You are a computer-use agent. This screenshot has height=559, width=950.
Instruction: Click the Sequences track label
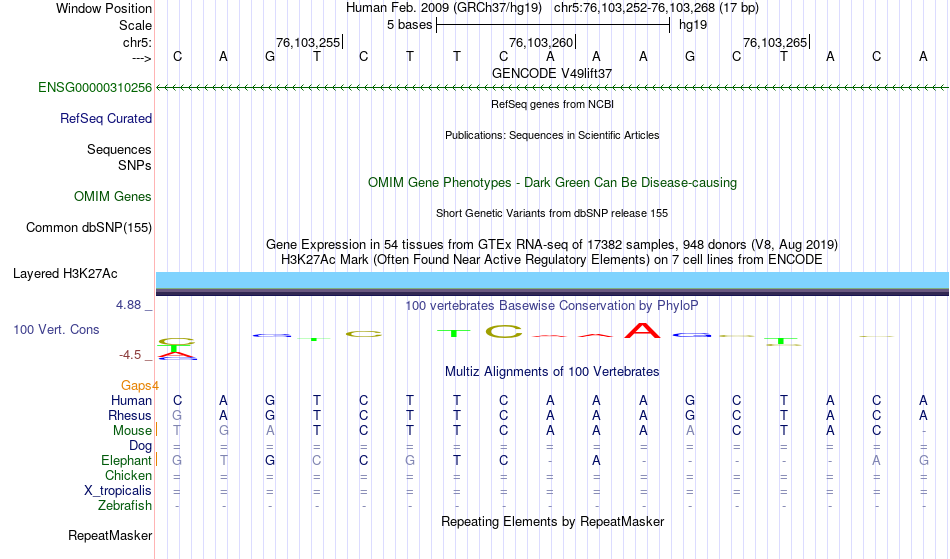(119, 150)
